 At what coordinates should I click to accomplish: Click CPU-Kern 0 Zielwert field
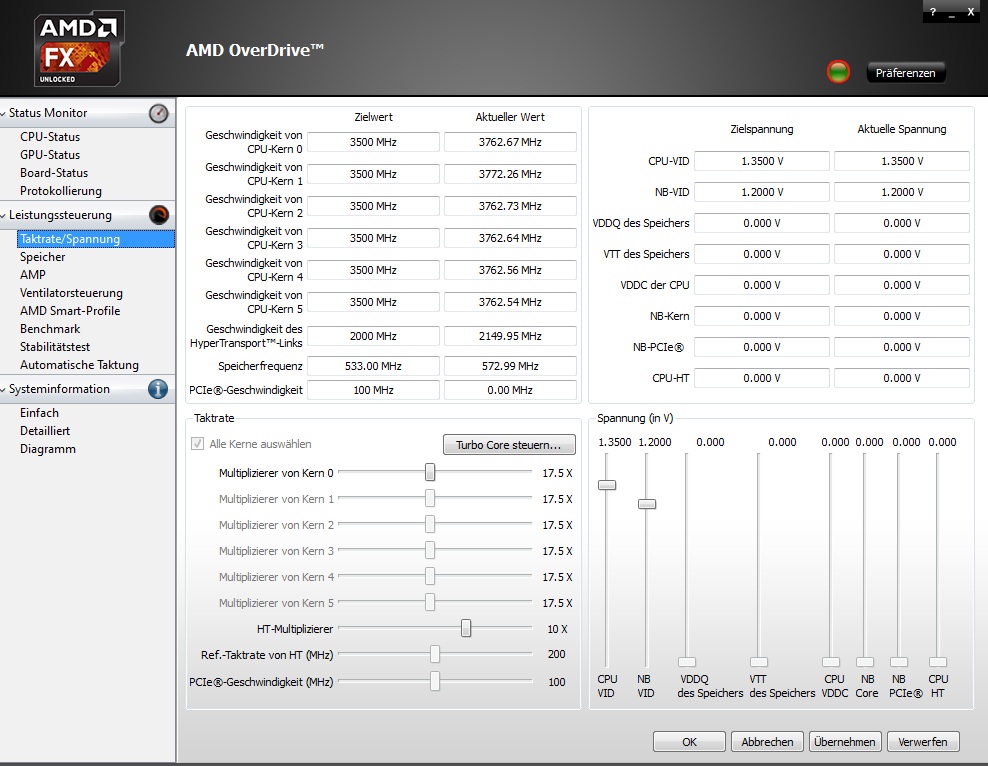pos(373,142)
